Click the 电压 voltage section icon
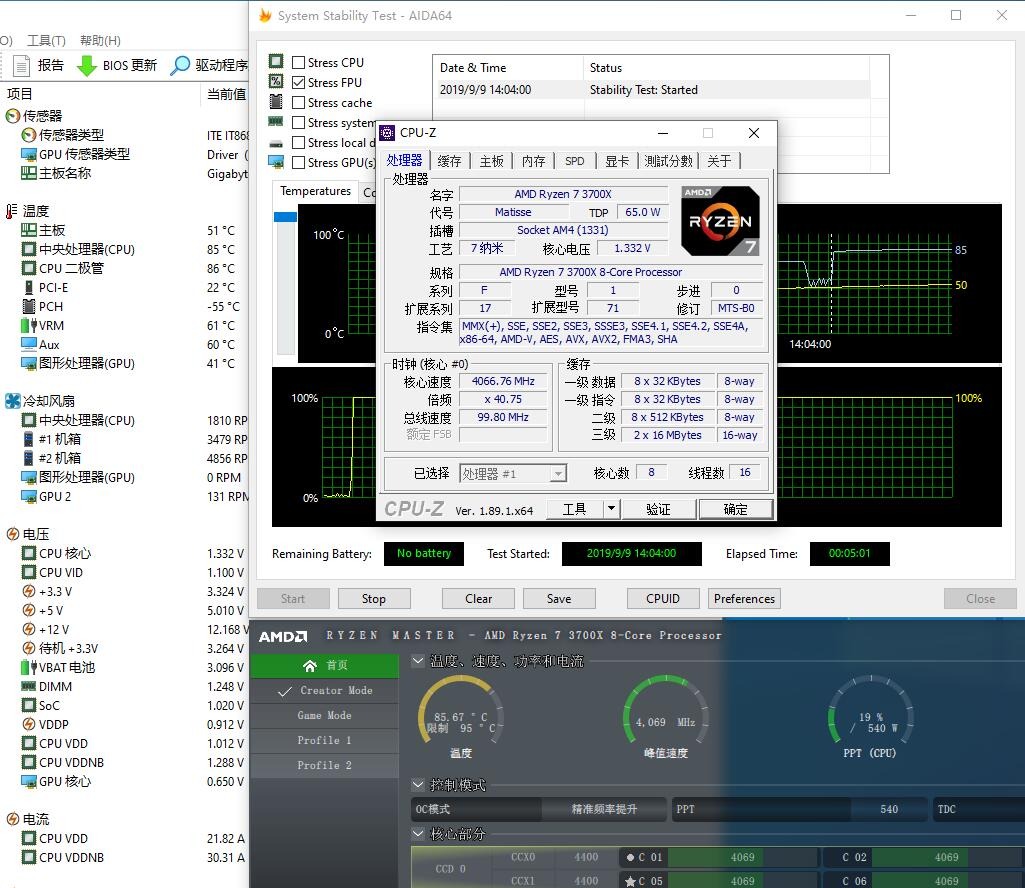This screenshot has height=888, width=1025. 12,534
